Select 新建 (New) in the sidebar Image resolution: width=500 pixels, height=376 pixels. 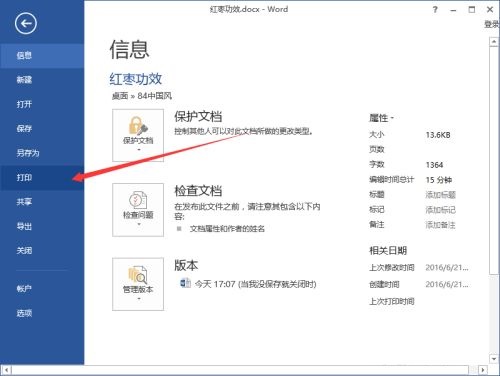coord(42,80)
